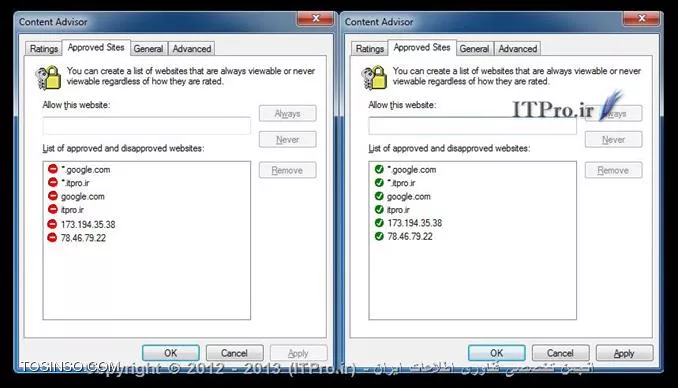This screenshot has height=388, width=678.
Task: Click the padlock keys icon in left window
Action: point(48,77)
